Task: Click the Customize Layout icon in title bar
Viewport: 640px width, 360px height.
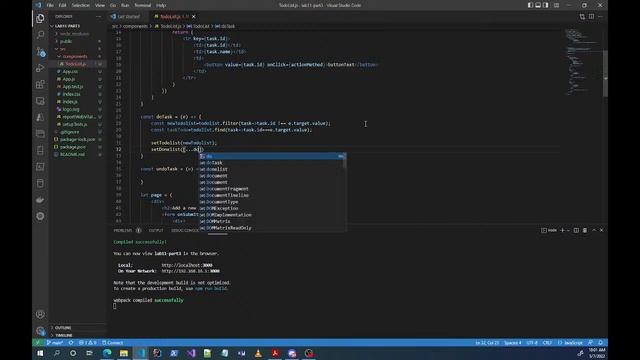Action: 556,5
